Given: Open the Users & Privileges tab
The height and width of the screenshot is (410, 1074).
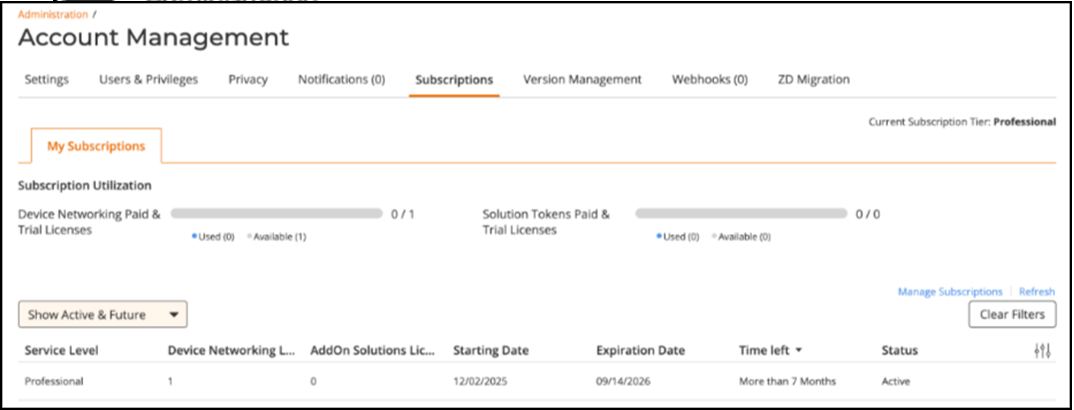Looking at the screenshot, I should (148, 80).
